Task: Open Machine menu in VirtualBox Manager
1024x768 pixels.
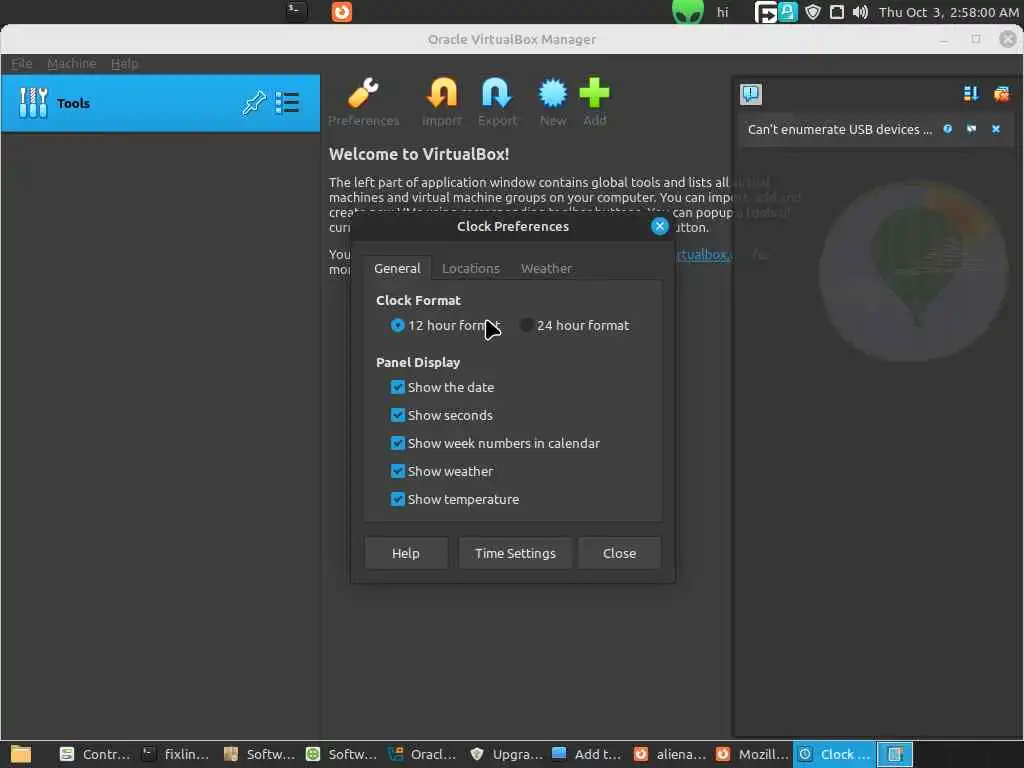Action: tap(72, 63)
